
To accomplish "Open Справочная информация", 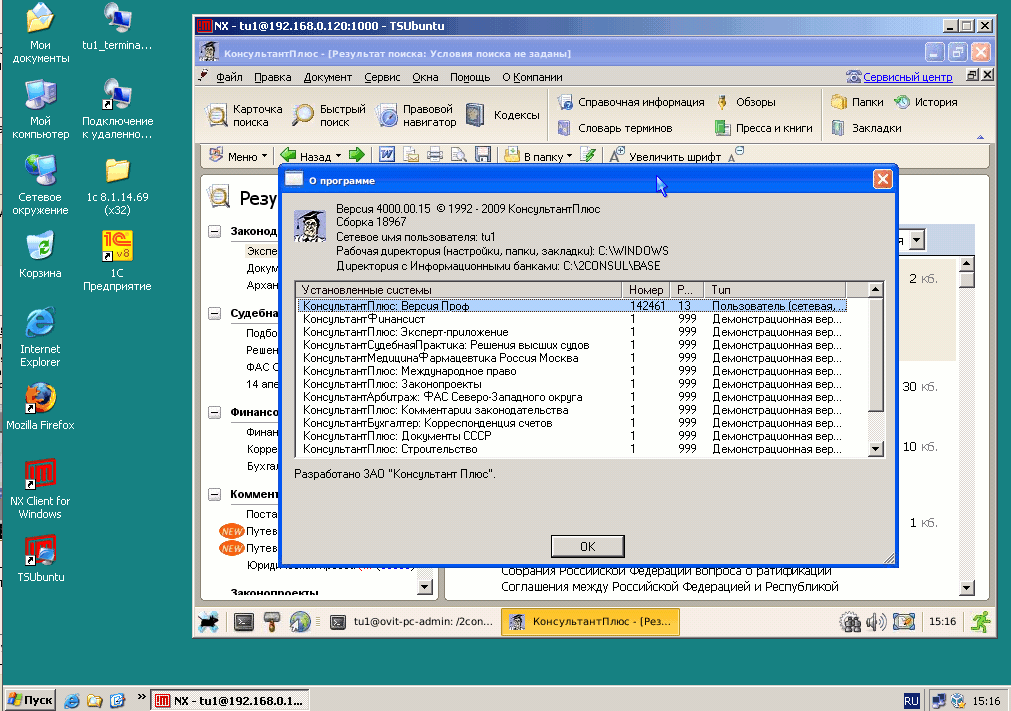I will [631, 102].
